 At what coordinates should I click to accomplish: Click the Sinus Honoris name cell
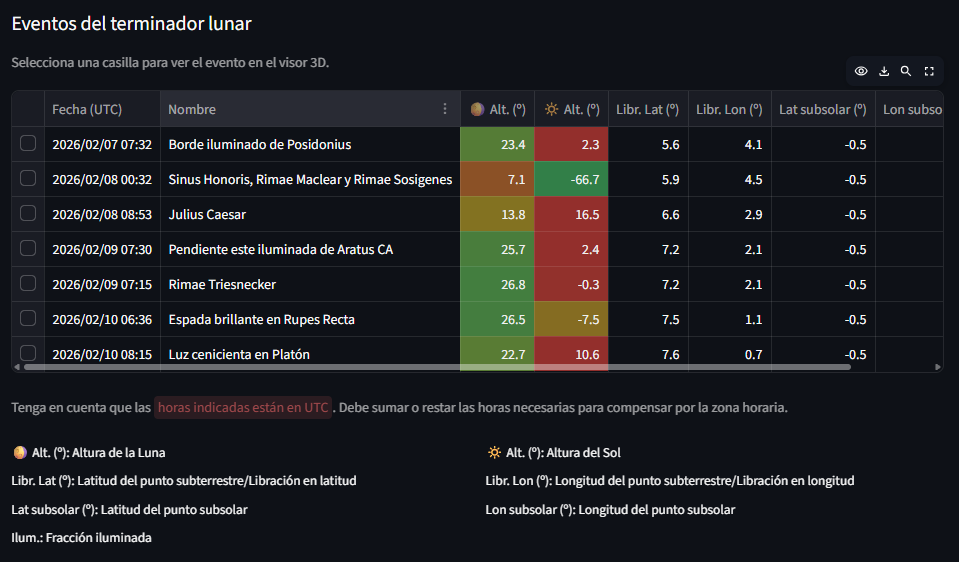310,180
